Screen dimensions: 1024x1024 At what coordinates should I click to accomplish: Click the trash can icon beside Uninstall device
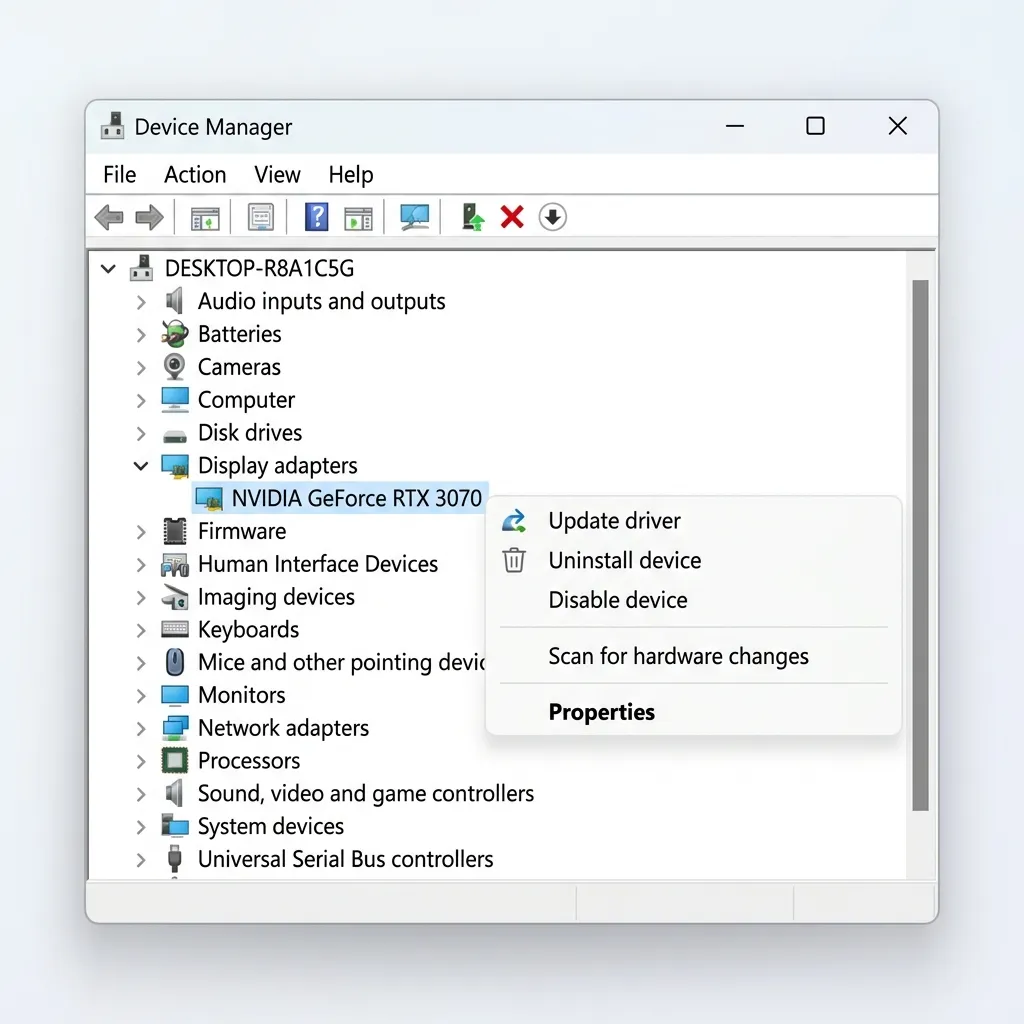point(514,560)
